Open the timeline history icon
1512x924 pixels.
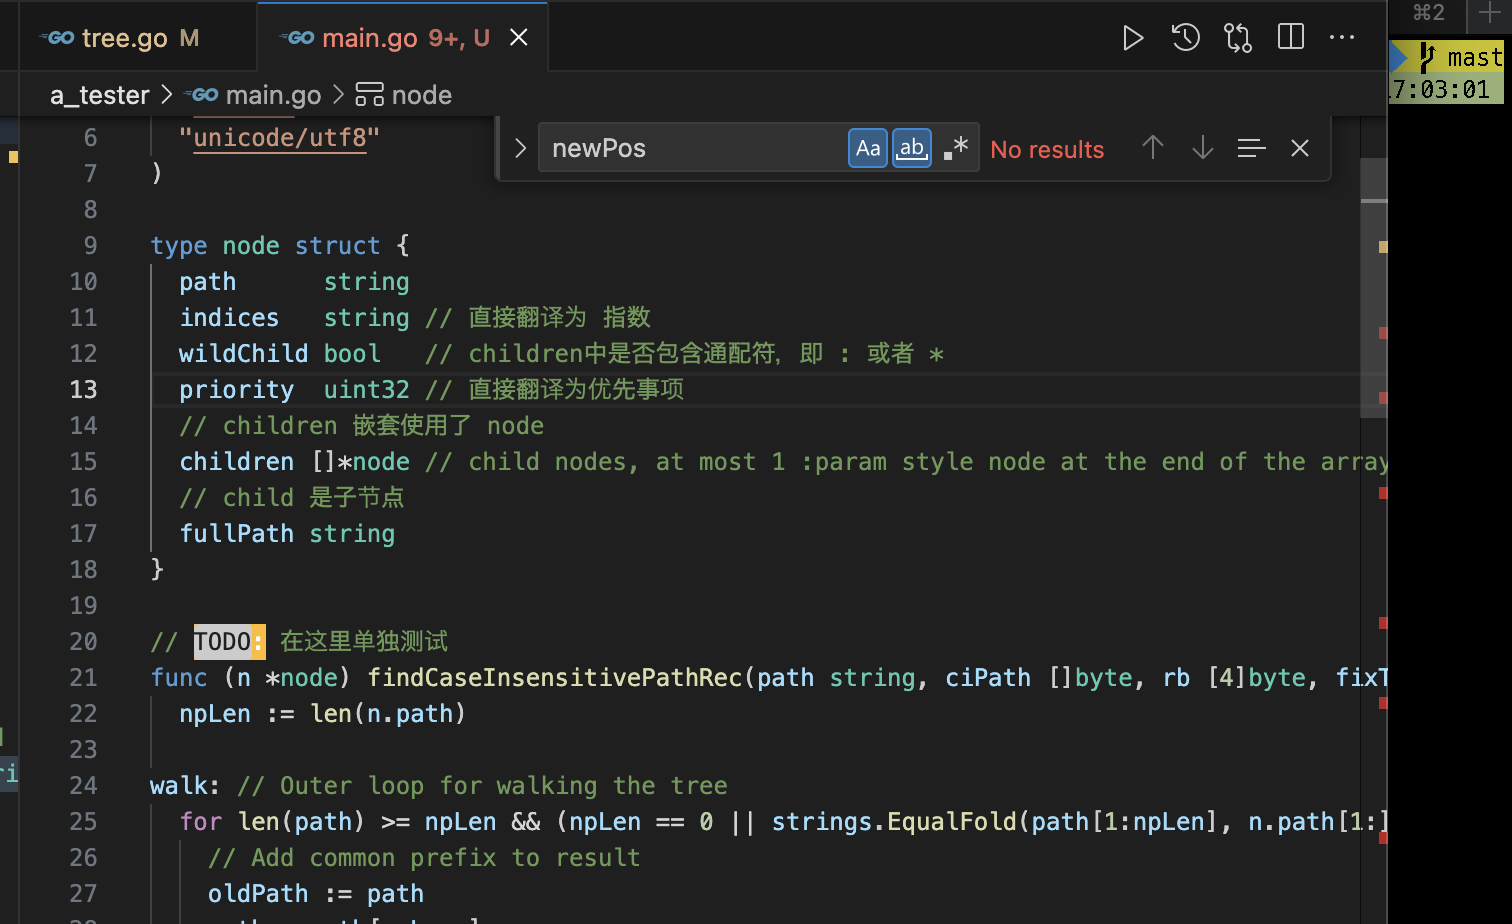(x=1186, y=38)
